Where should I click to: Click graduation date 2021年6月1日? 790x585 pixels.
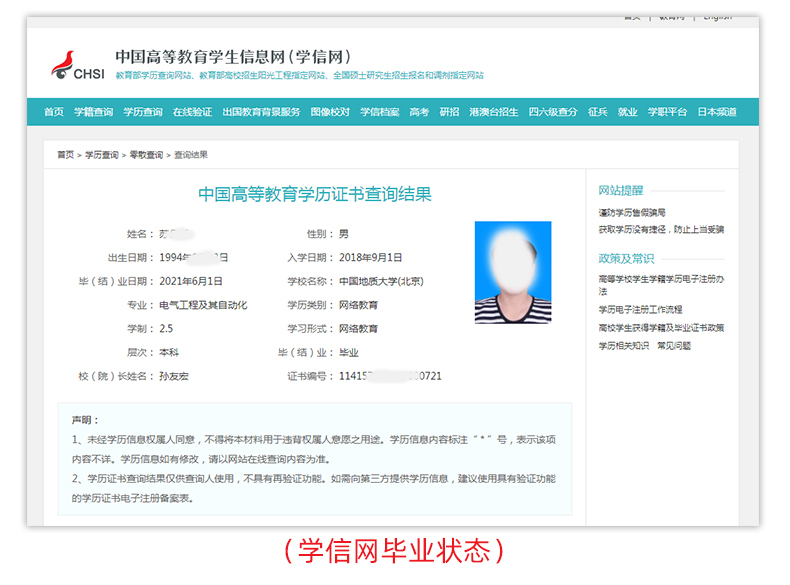(x=191, y=281)
